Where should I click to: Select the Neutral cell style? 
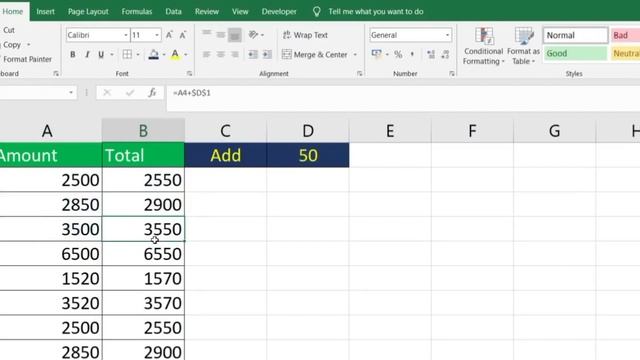pyautogui.click(x=626, y=53)
